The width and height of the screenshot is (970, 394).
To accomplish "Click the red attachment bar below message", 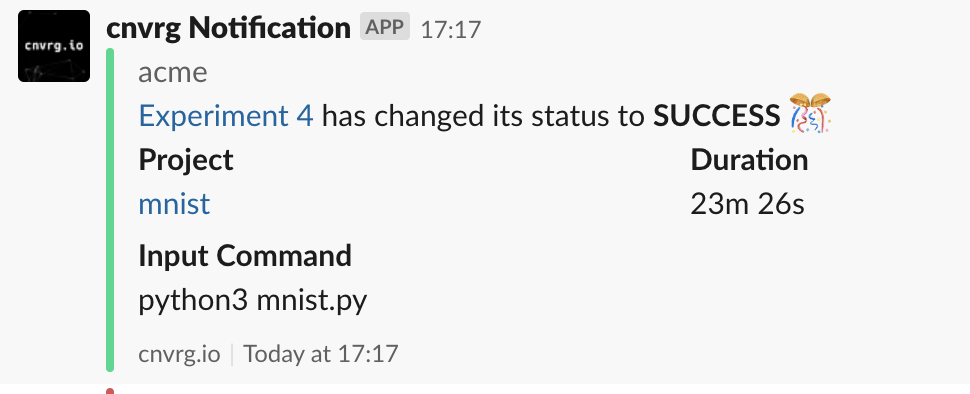I will (x=110, y=391).
